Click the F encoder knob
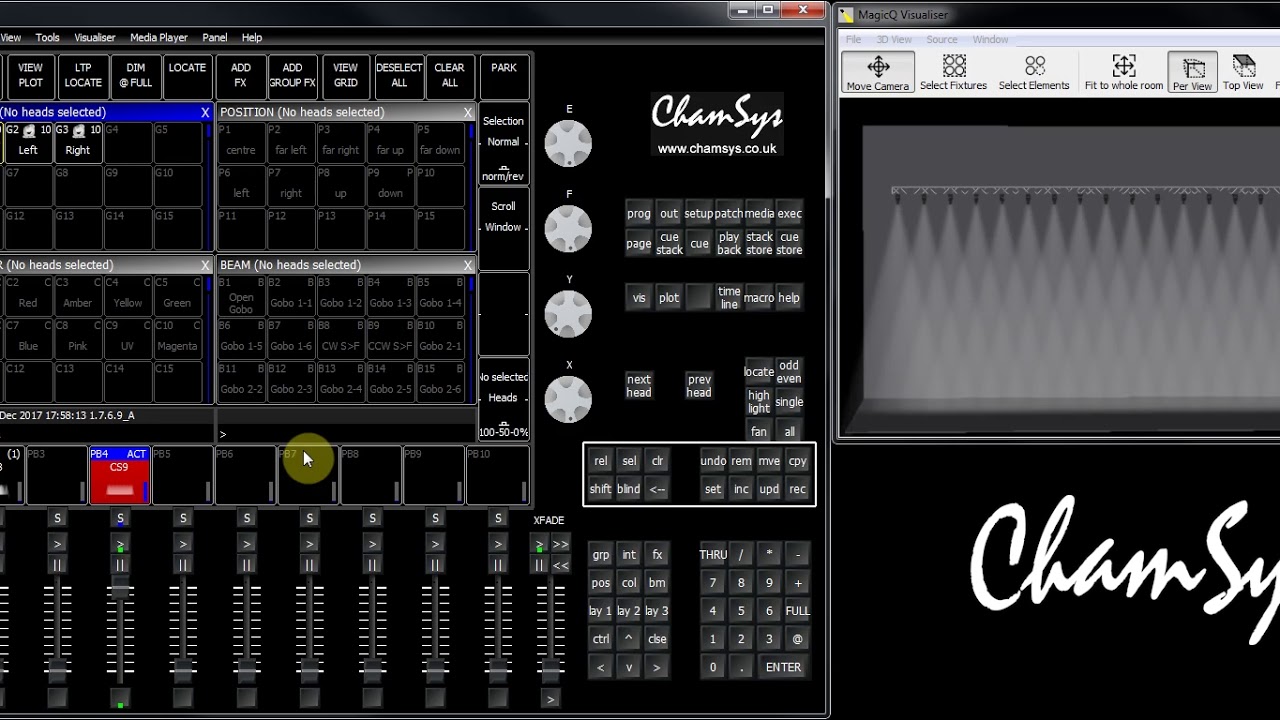 [x=568, y=228]
